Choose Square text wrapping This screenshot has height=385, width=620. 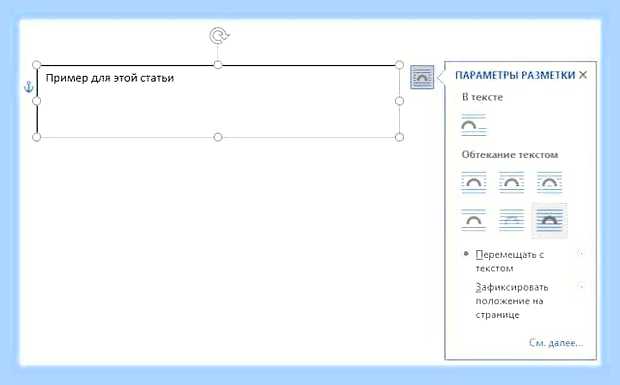tap(474, 182)
